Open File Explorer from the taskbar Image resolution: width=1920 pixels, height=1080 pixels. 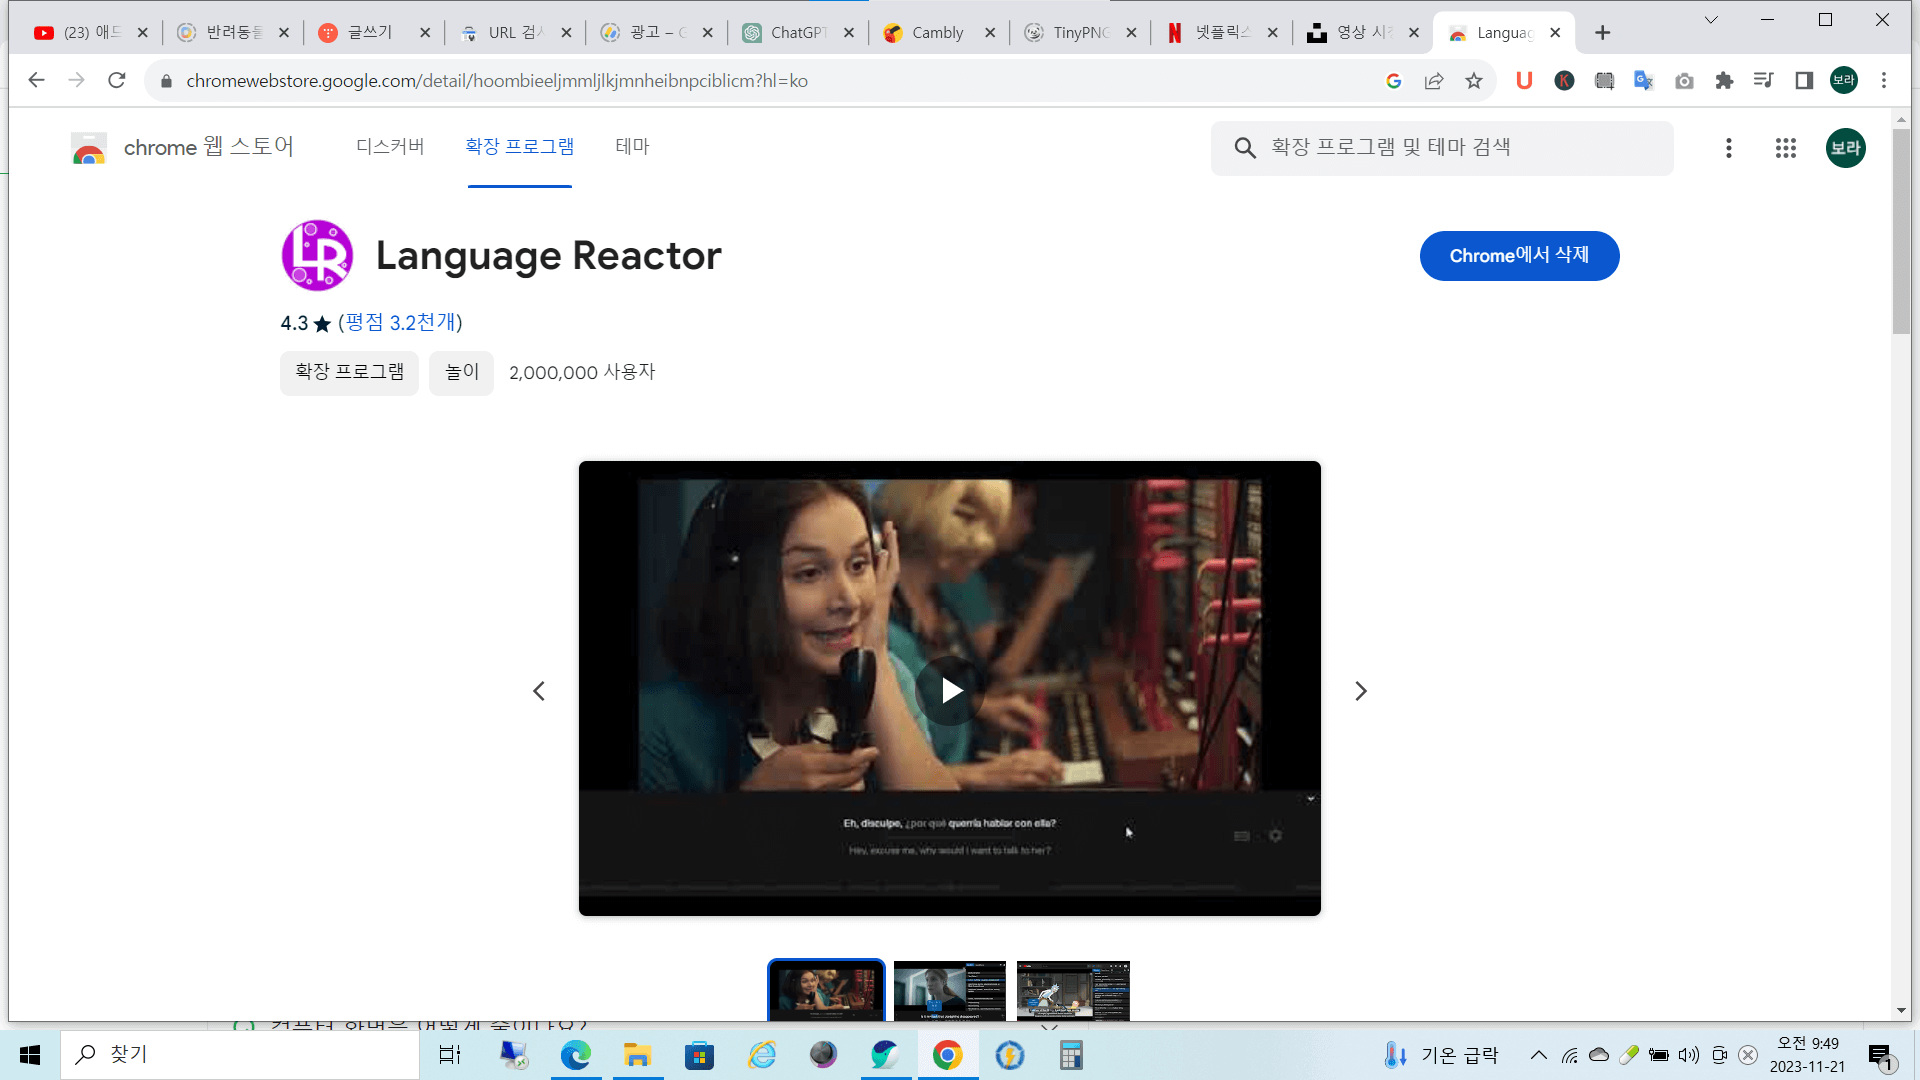[637, 1055]
